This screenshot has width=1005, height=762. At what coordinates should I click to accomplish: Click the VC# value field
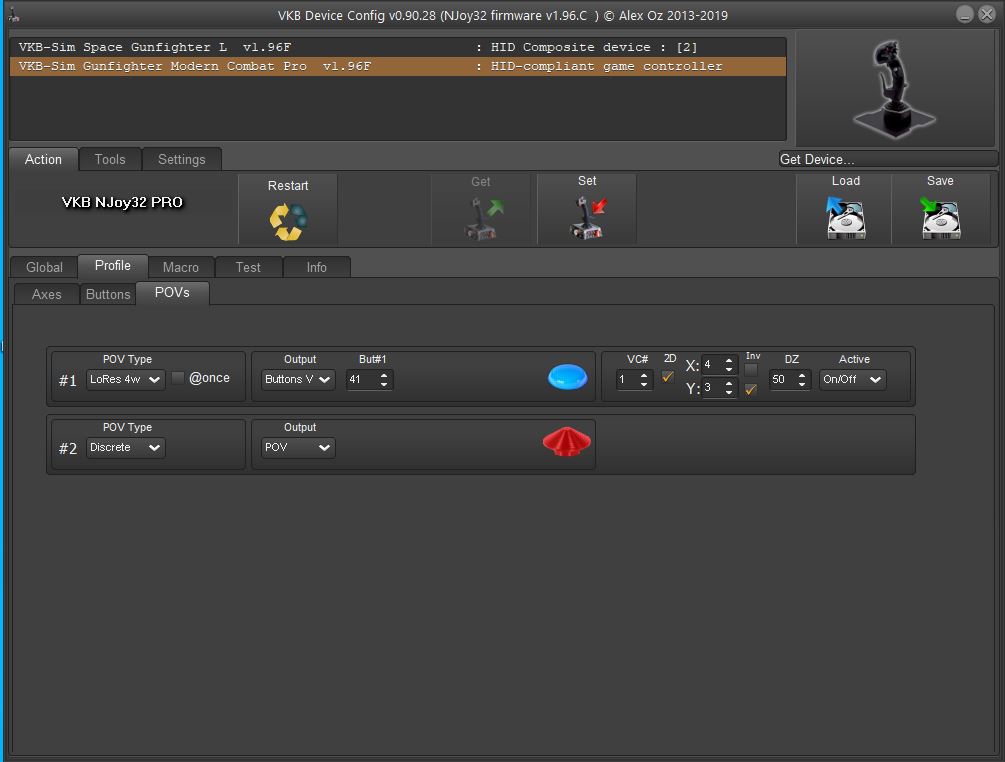click(x=627, y=379)
